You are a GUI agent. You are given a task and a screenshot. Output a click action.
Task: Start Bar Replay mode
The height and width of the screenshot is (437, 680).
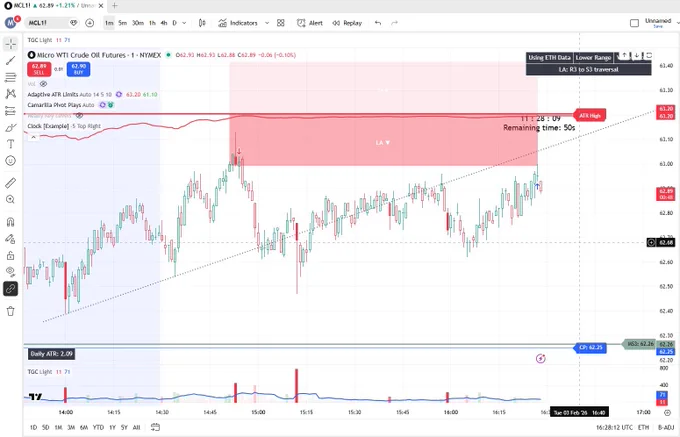347,23
